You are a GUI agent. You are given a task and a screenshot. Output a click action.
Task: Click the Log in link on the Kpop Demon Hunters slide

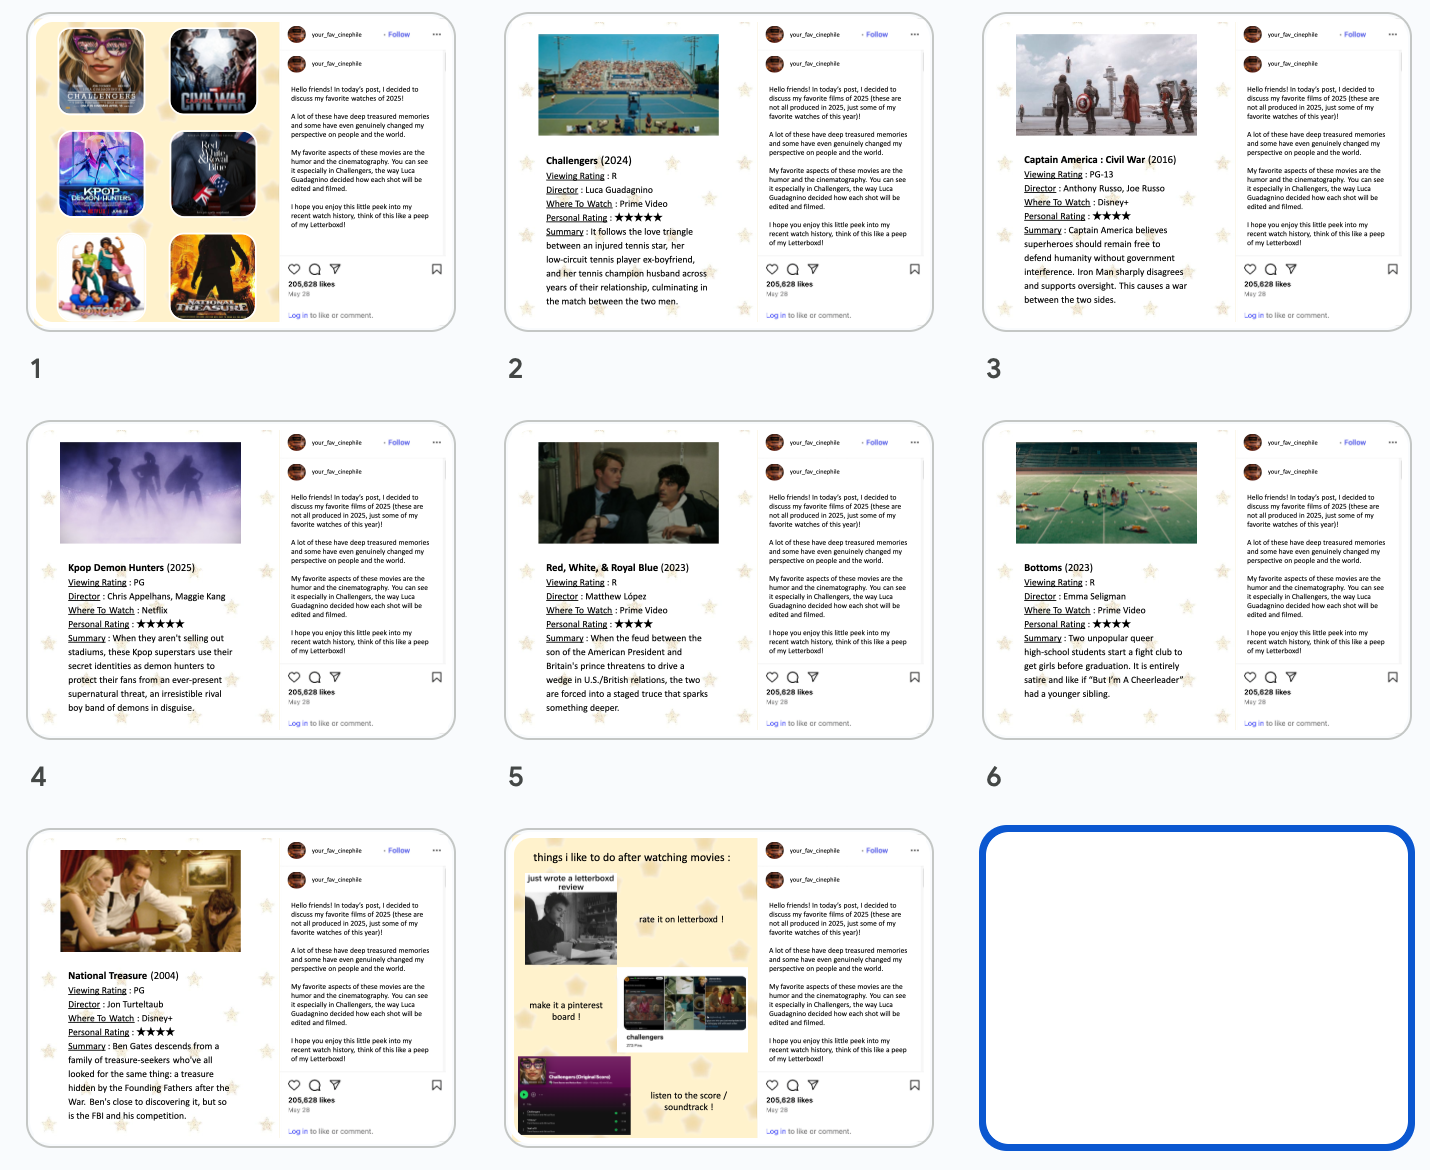click(x=294, y=723)
